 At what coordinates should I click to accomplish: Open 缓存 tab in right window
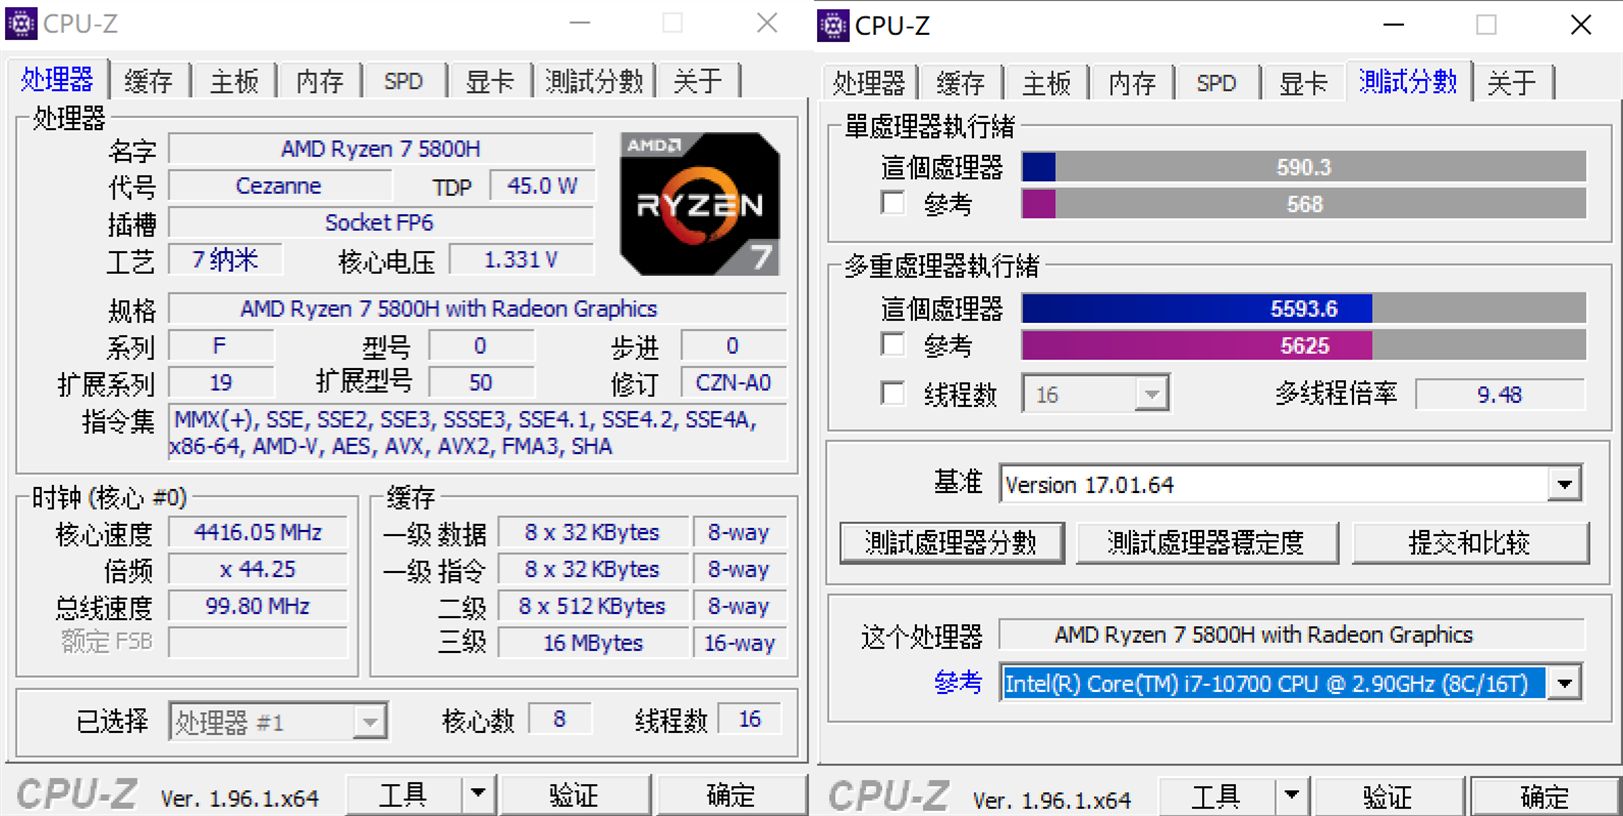point(961,83)
